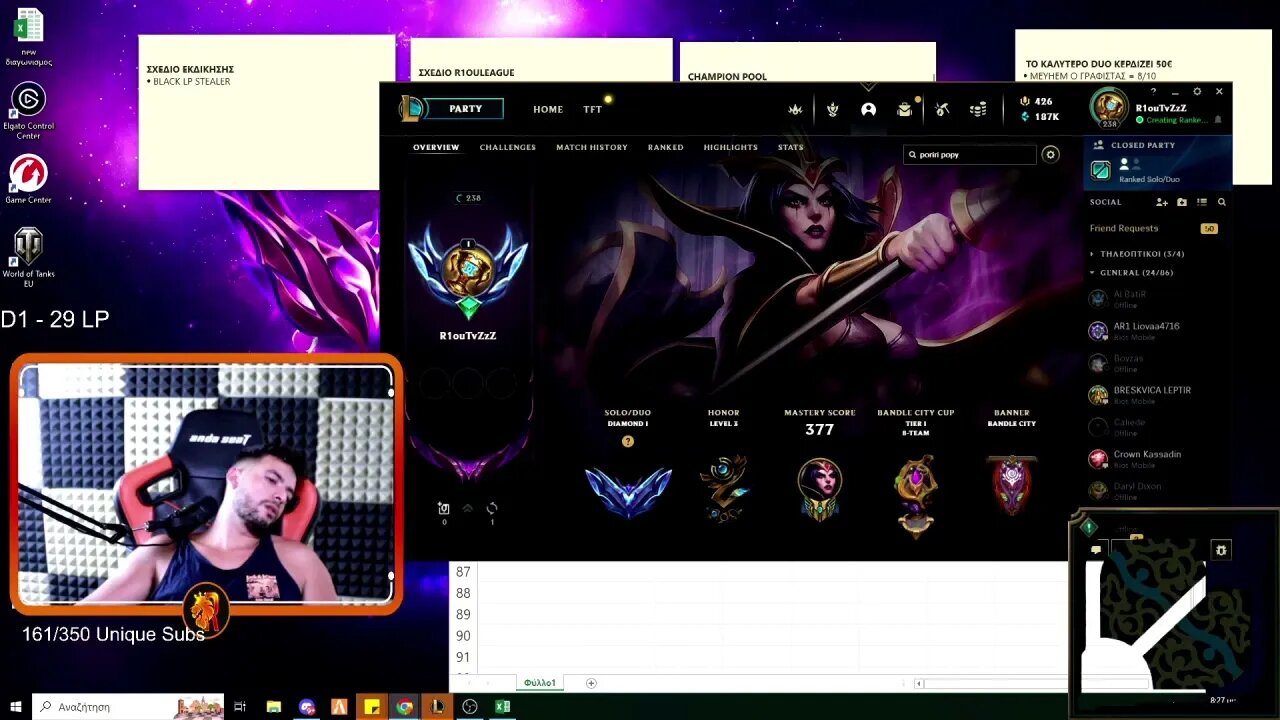Add a new sheet in Excel
Screen dimensions: 1280x720
591,683
